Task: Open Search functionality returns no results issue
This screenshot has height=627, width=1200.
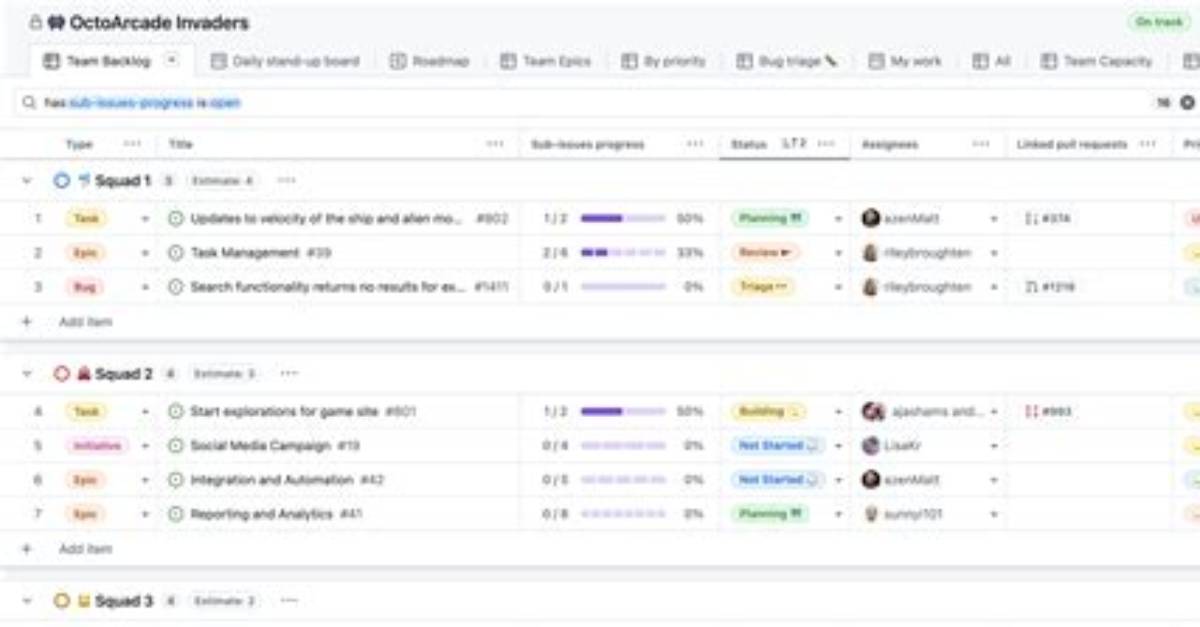Action: pyautogui.click(x=328, y=287)
